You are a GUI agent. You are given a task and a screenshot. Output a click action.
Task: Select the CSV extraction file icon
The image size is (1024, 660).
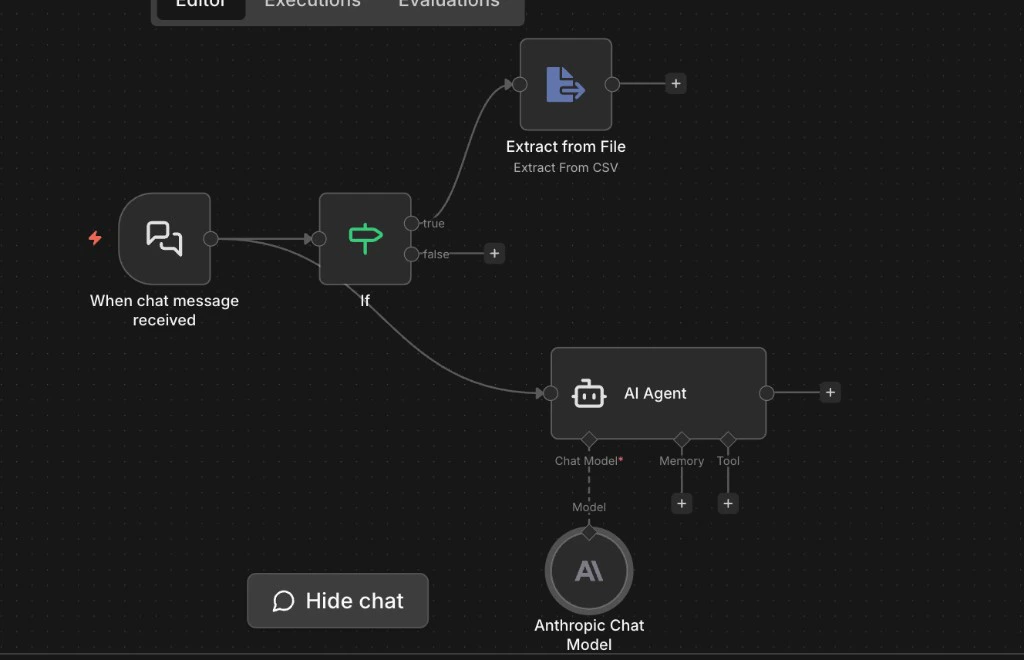565,84
